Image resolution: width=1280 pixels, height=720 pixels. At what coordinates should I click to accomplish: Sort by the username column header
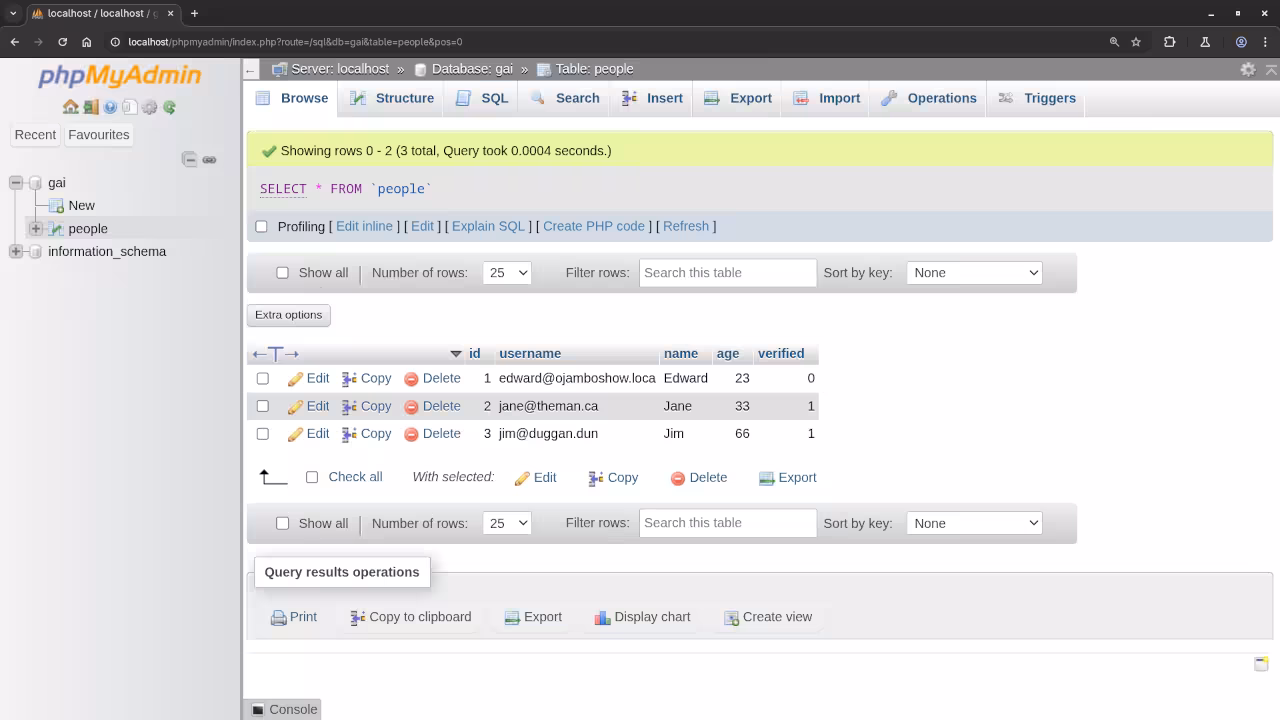(x=530, y=354)
